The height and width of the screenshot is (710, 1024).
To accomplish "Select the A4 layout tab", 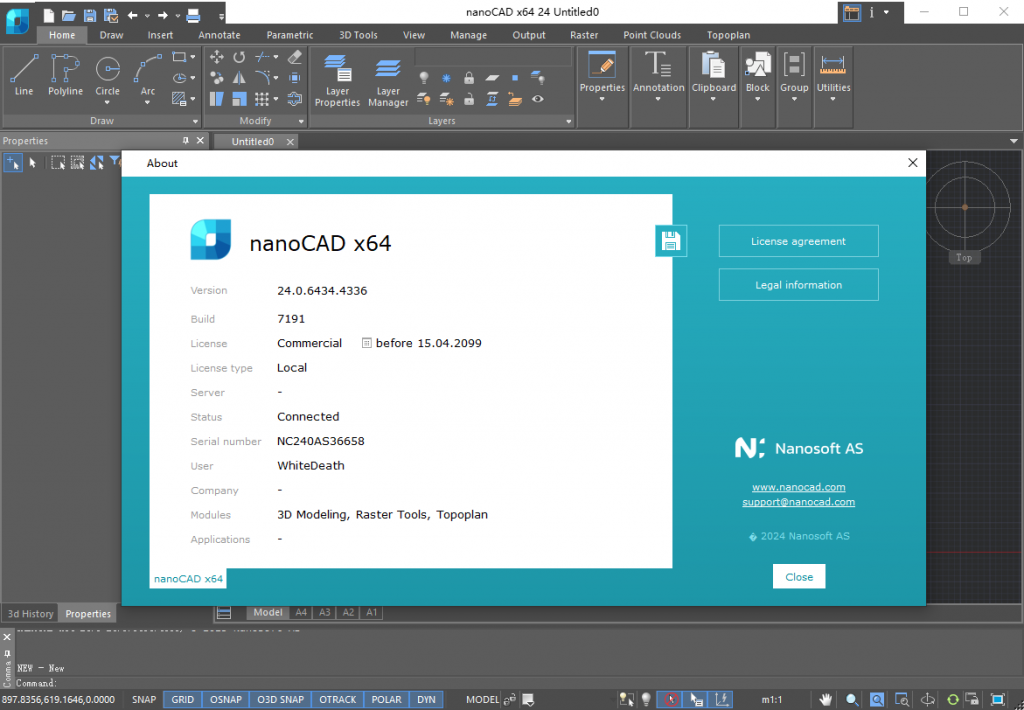I will (x=301, y=612).
